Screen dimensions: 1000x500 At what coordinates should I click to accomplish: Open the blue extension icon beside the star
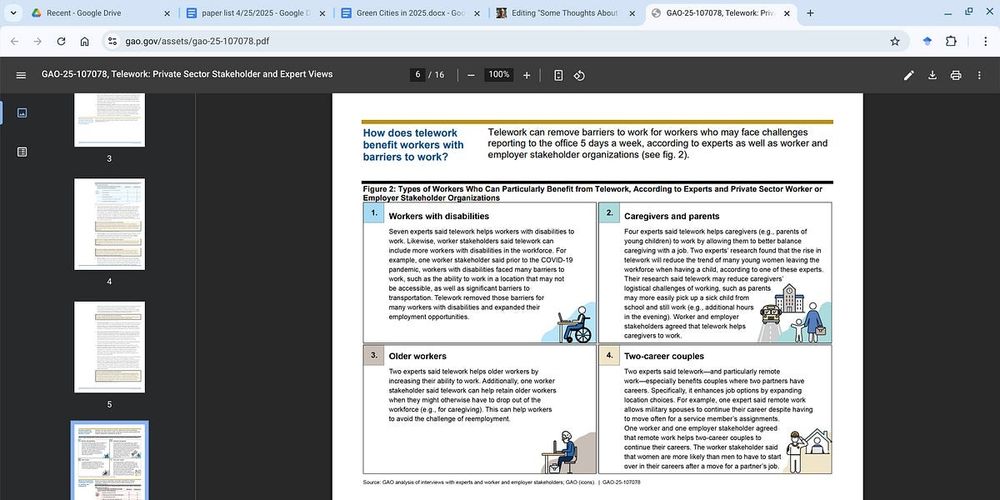927,41
